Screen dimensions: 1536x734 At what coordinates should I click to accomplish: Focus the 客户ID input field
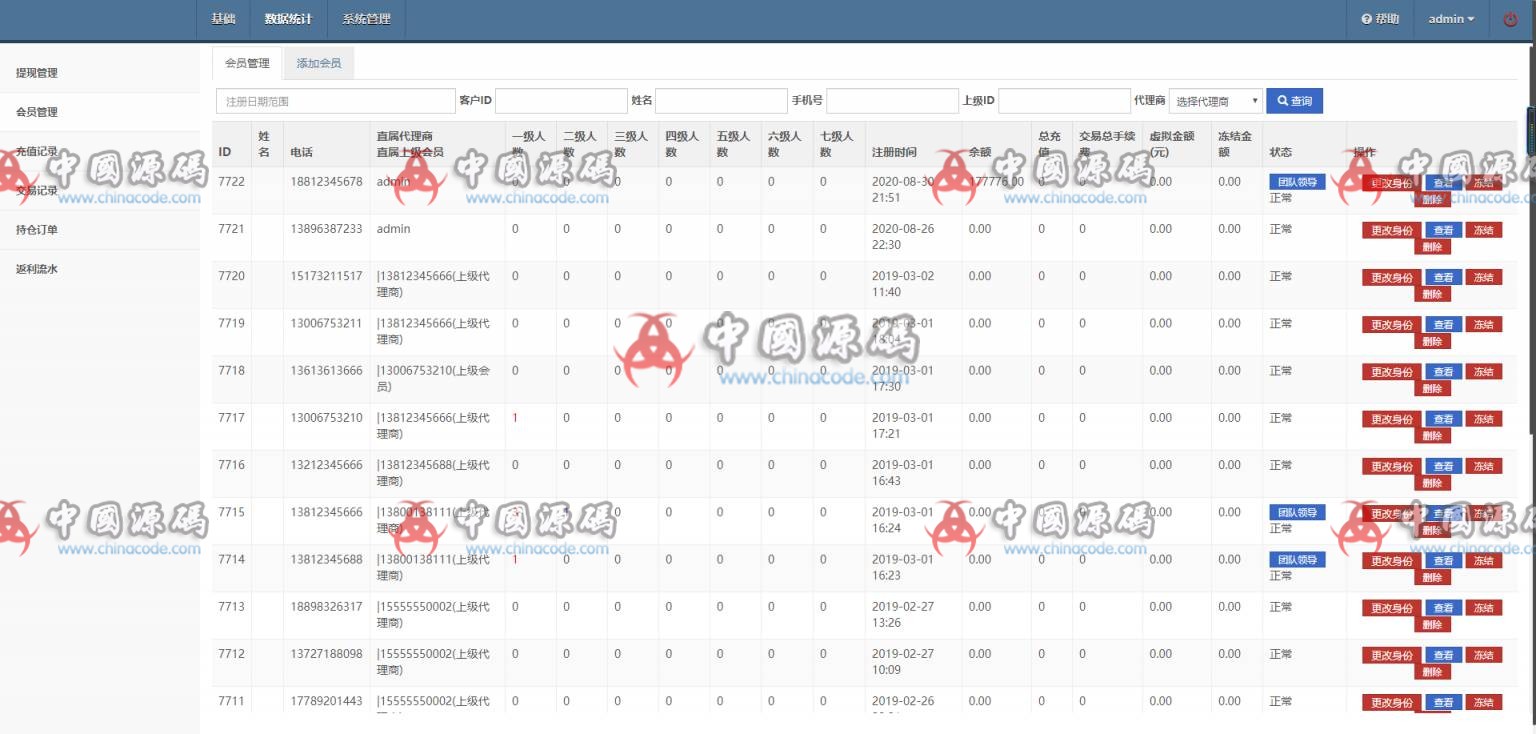[561, 101]
